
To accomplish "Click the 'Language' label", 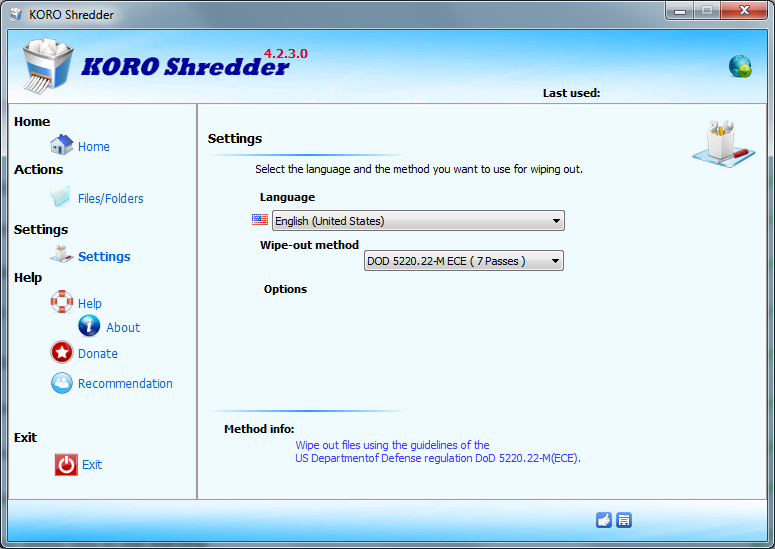I will (x=287, y=197).
